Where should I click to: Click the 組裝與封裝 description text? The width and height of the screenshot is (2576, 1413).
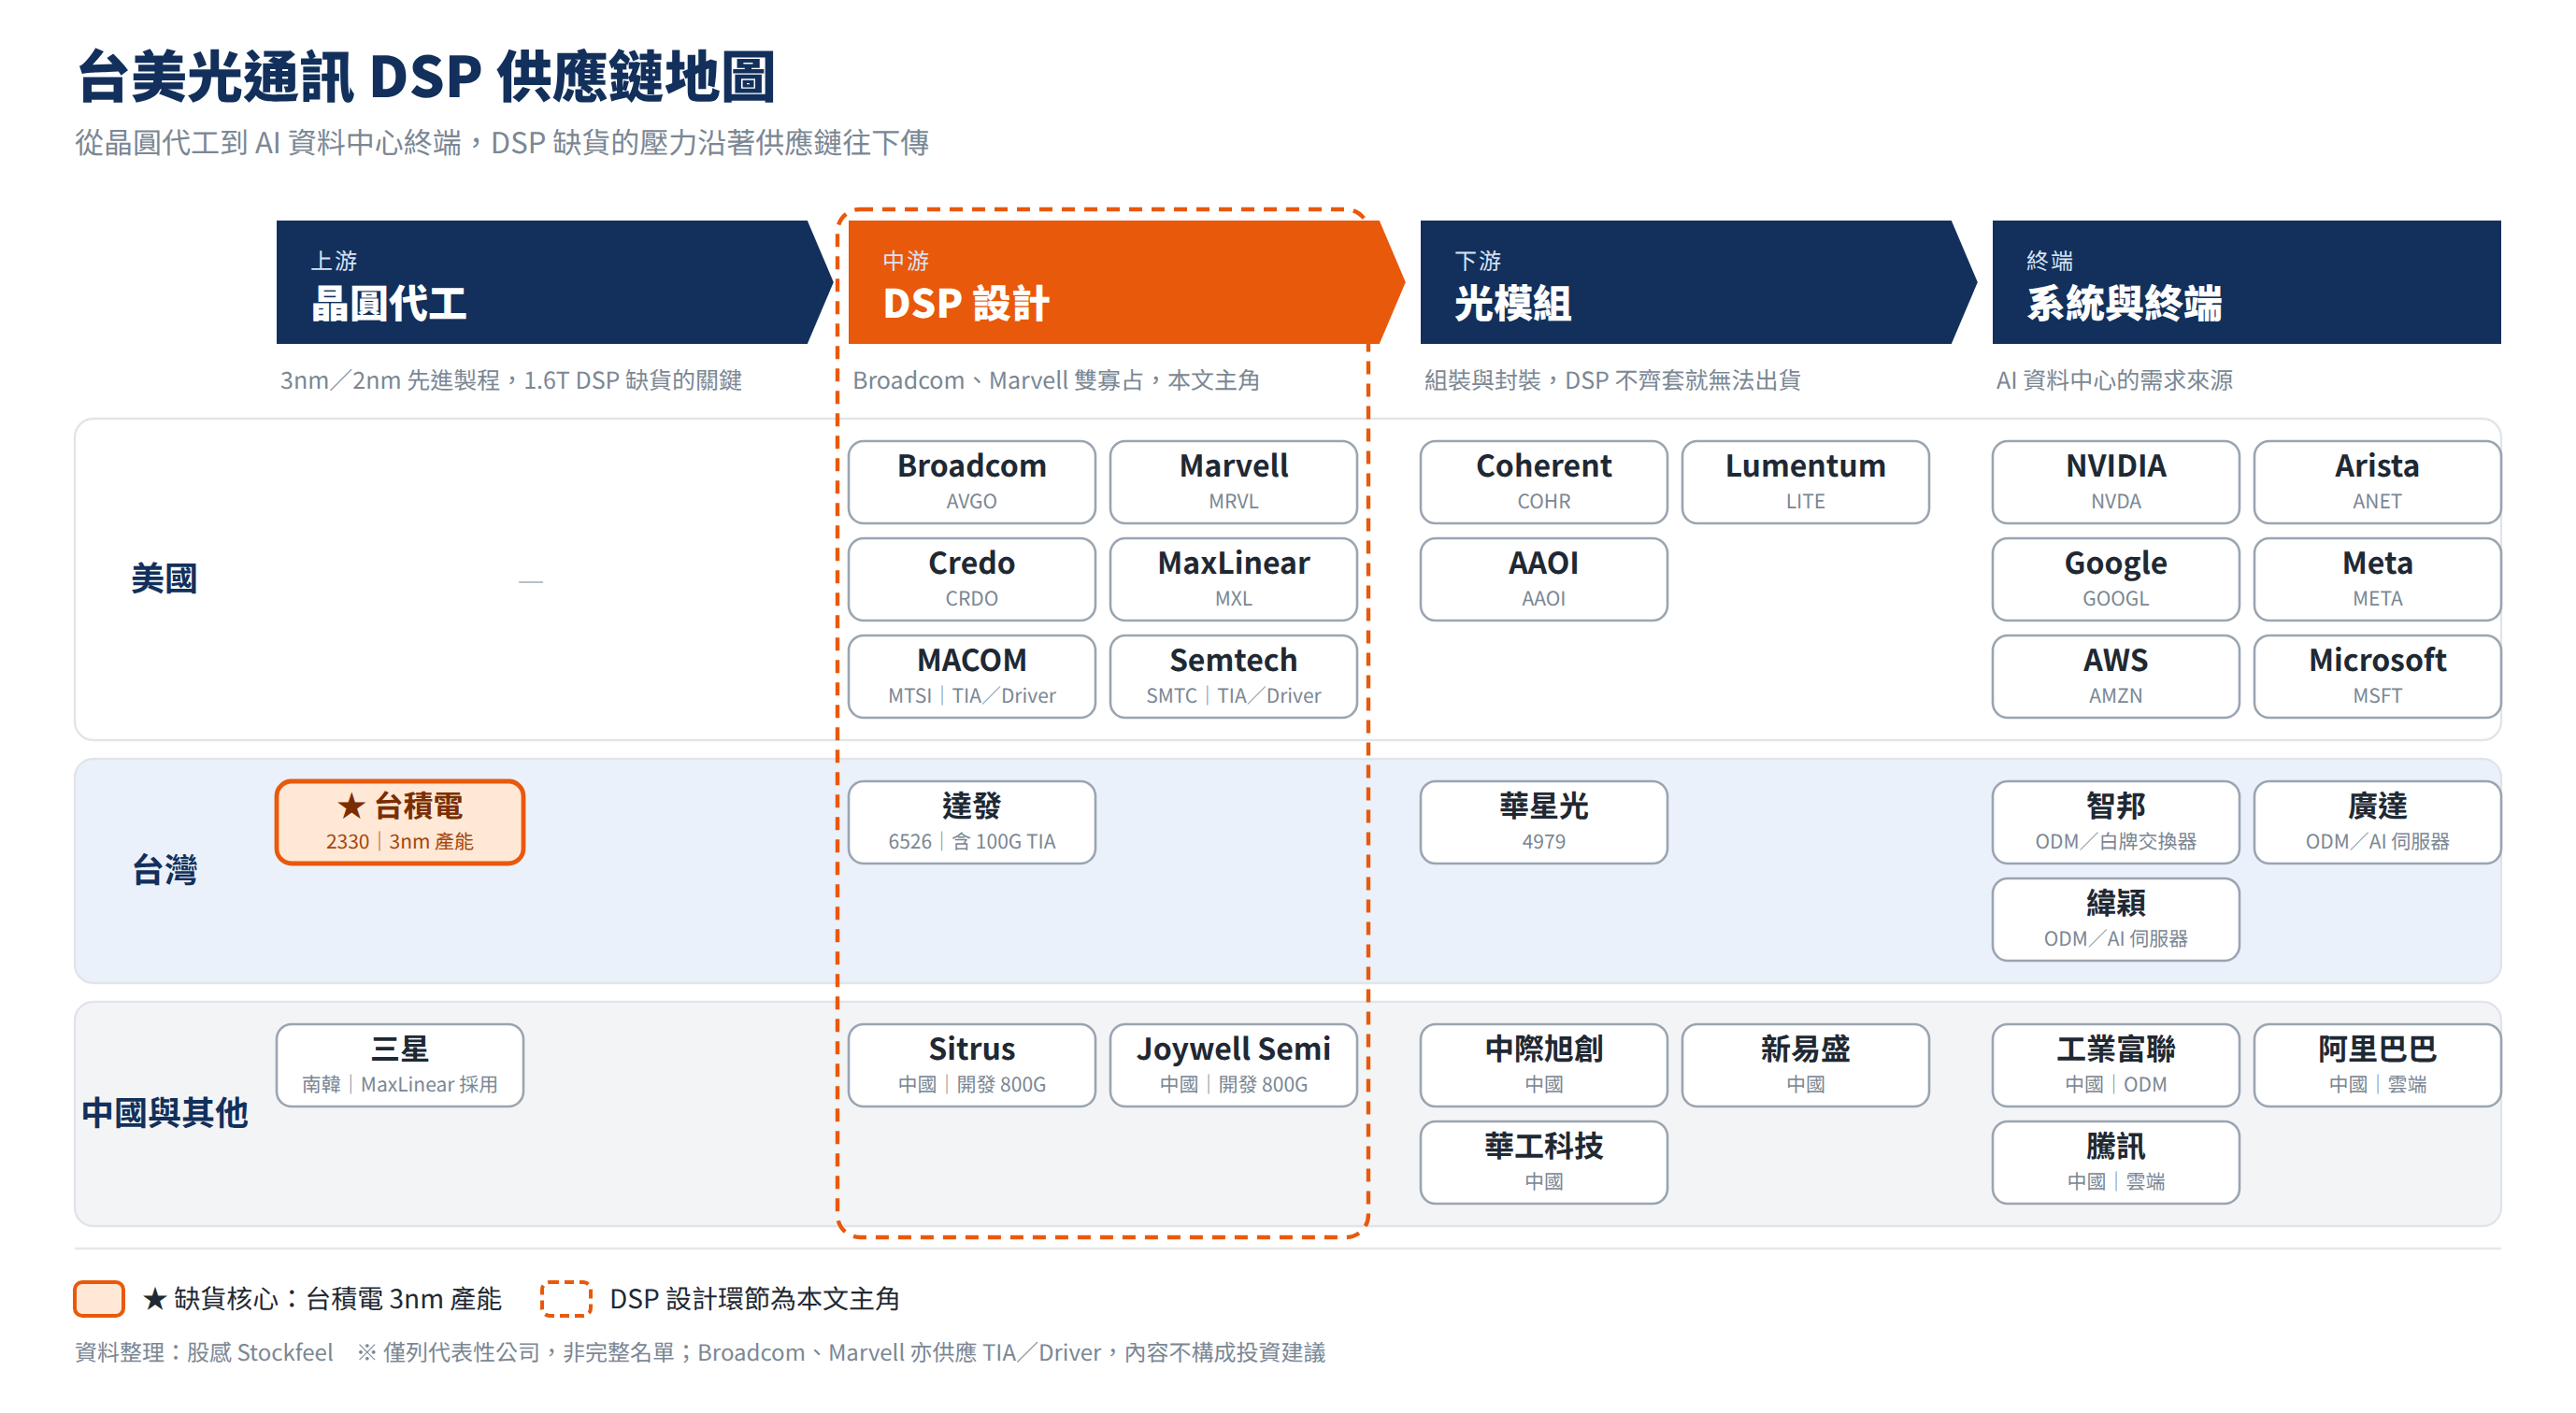(1612, 380)
